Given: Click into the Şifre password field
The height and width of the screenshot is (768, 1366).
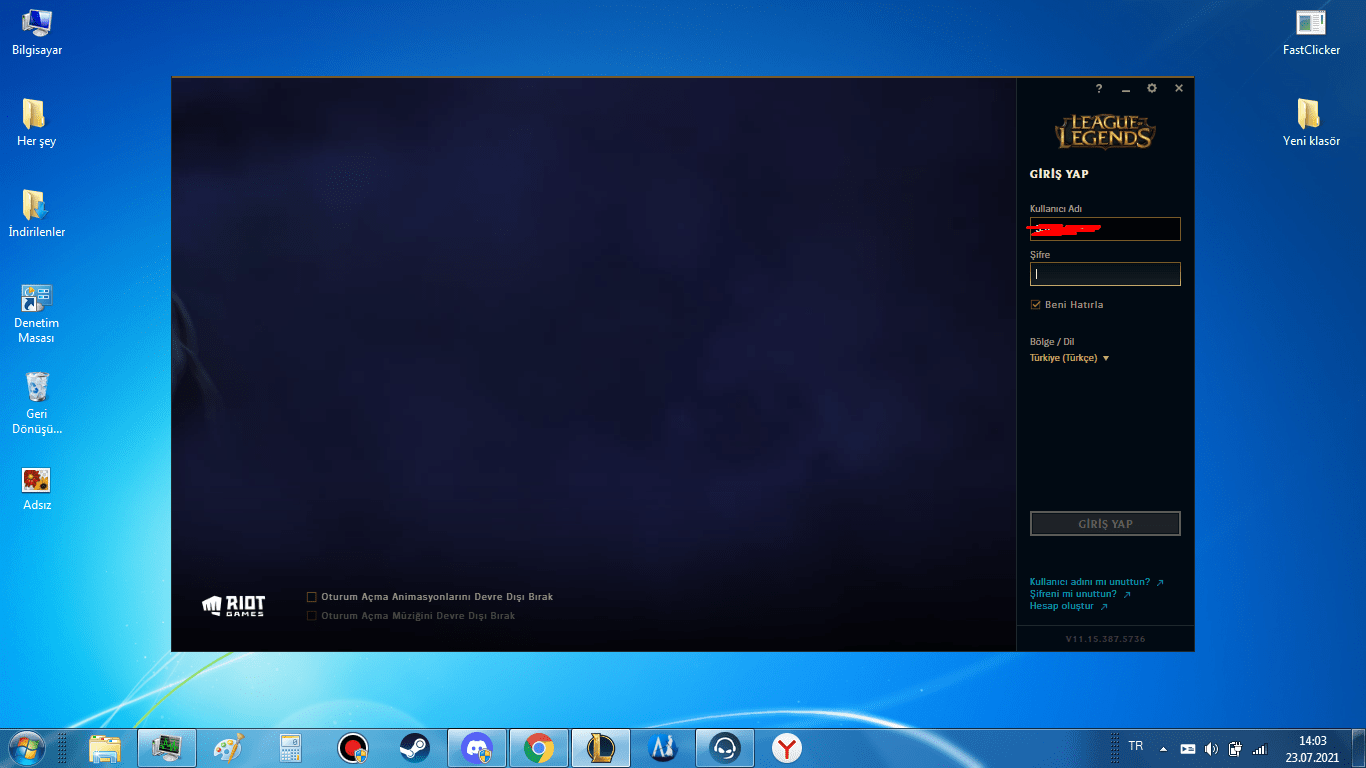Looking at the screenshot, I should click(1105, 274).
